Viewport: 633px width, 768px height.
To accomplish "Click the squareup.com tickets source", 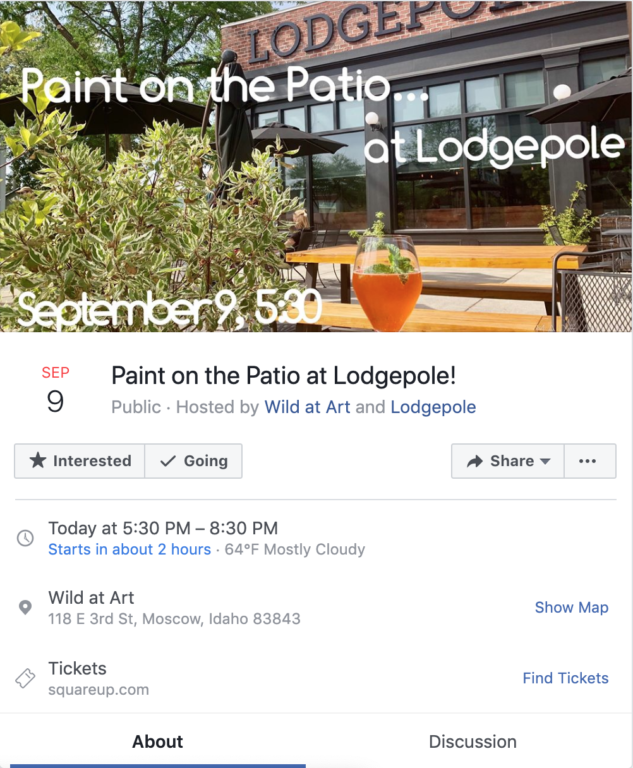I will (99, 690).
